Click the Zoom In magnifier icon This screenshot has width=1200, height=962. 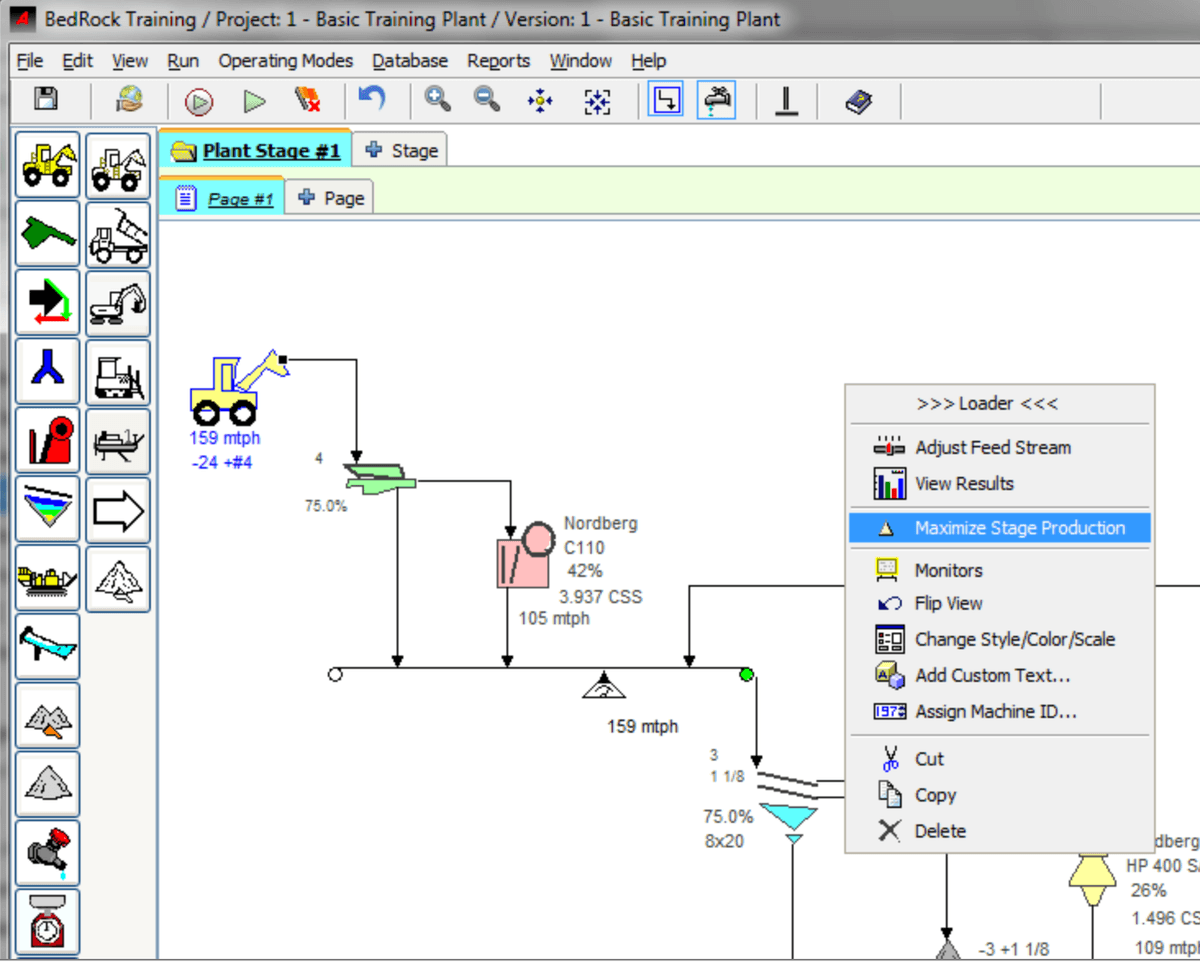tap(437, 100)
